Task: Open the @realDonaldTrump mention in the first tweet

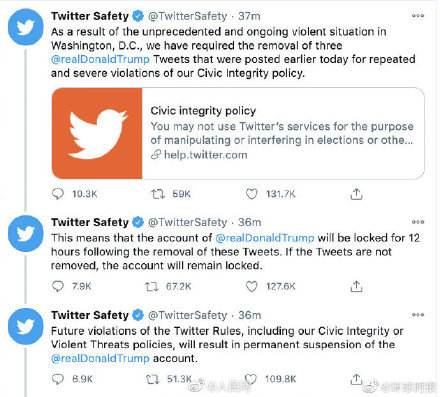Action: click(x=100, y=59)
